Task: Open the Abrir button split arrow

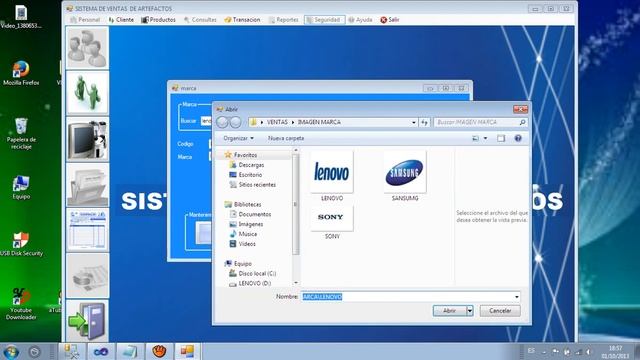Action: pyautogui.click(x=470, y=311)
